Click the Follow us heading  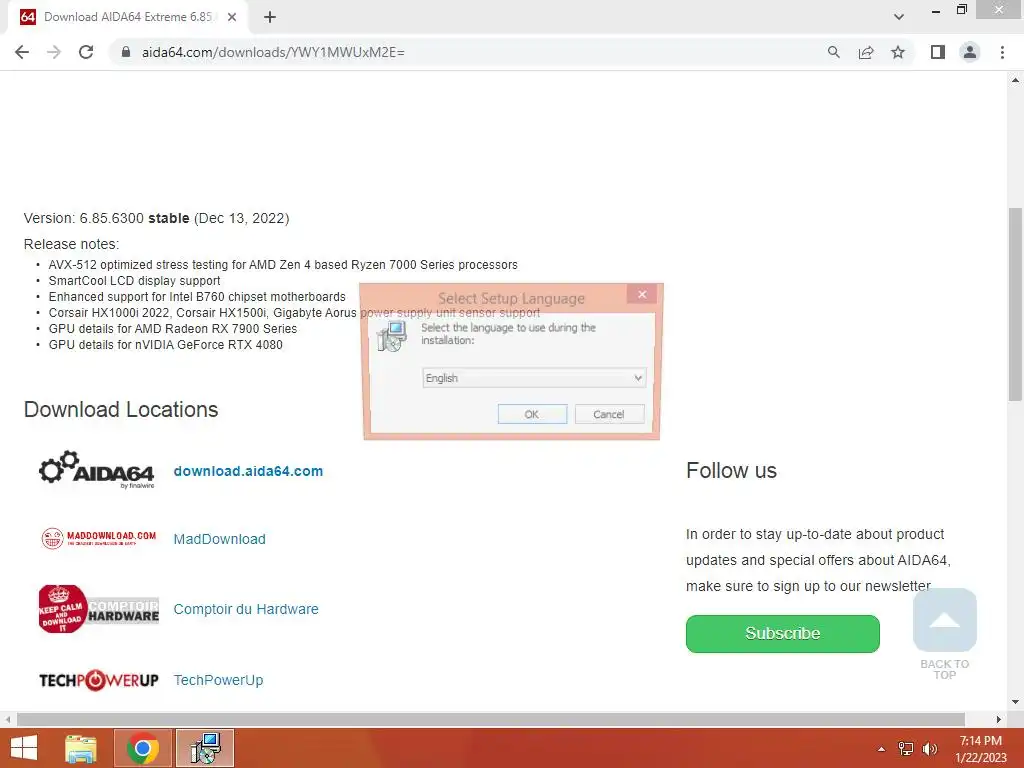[x=731, y=470]
